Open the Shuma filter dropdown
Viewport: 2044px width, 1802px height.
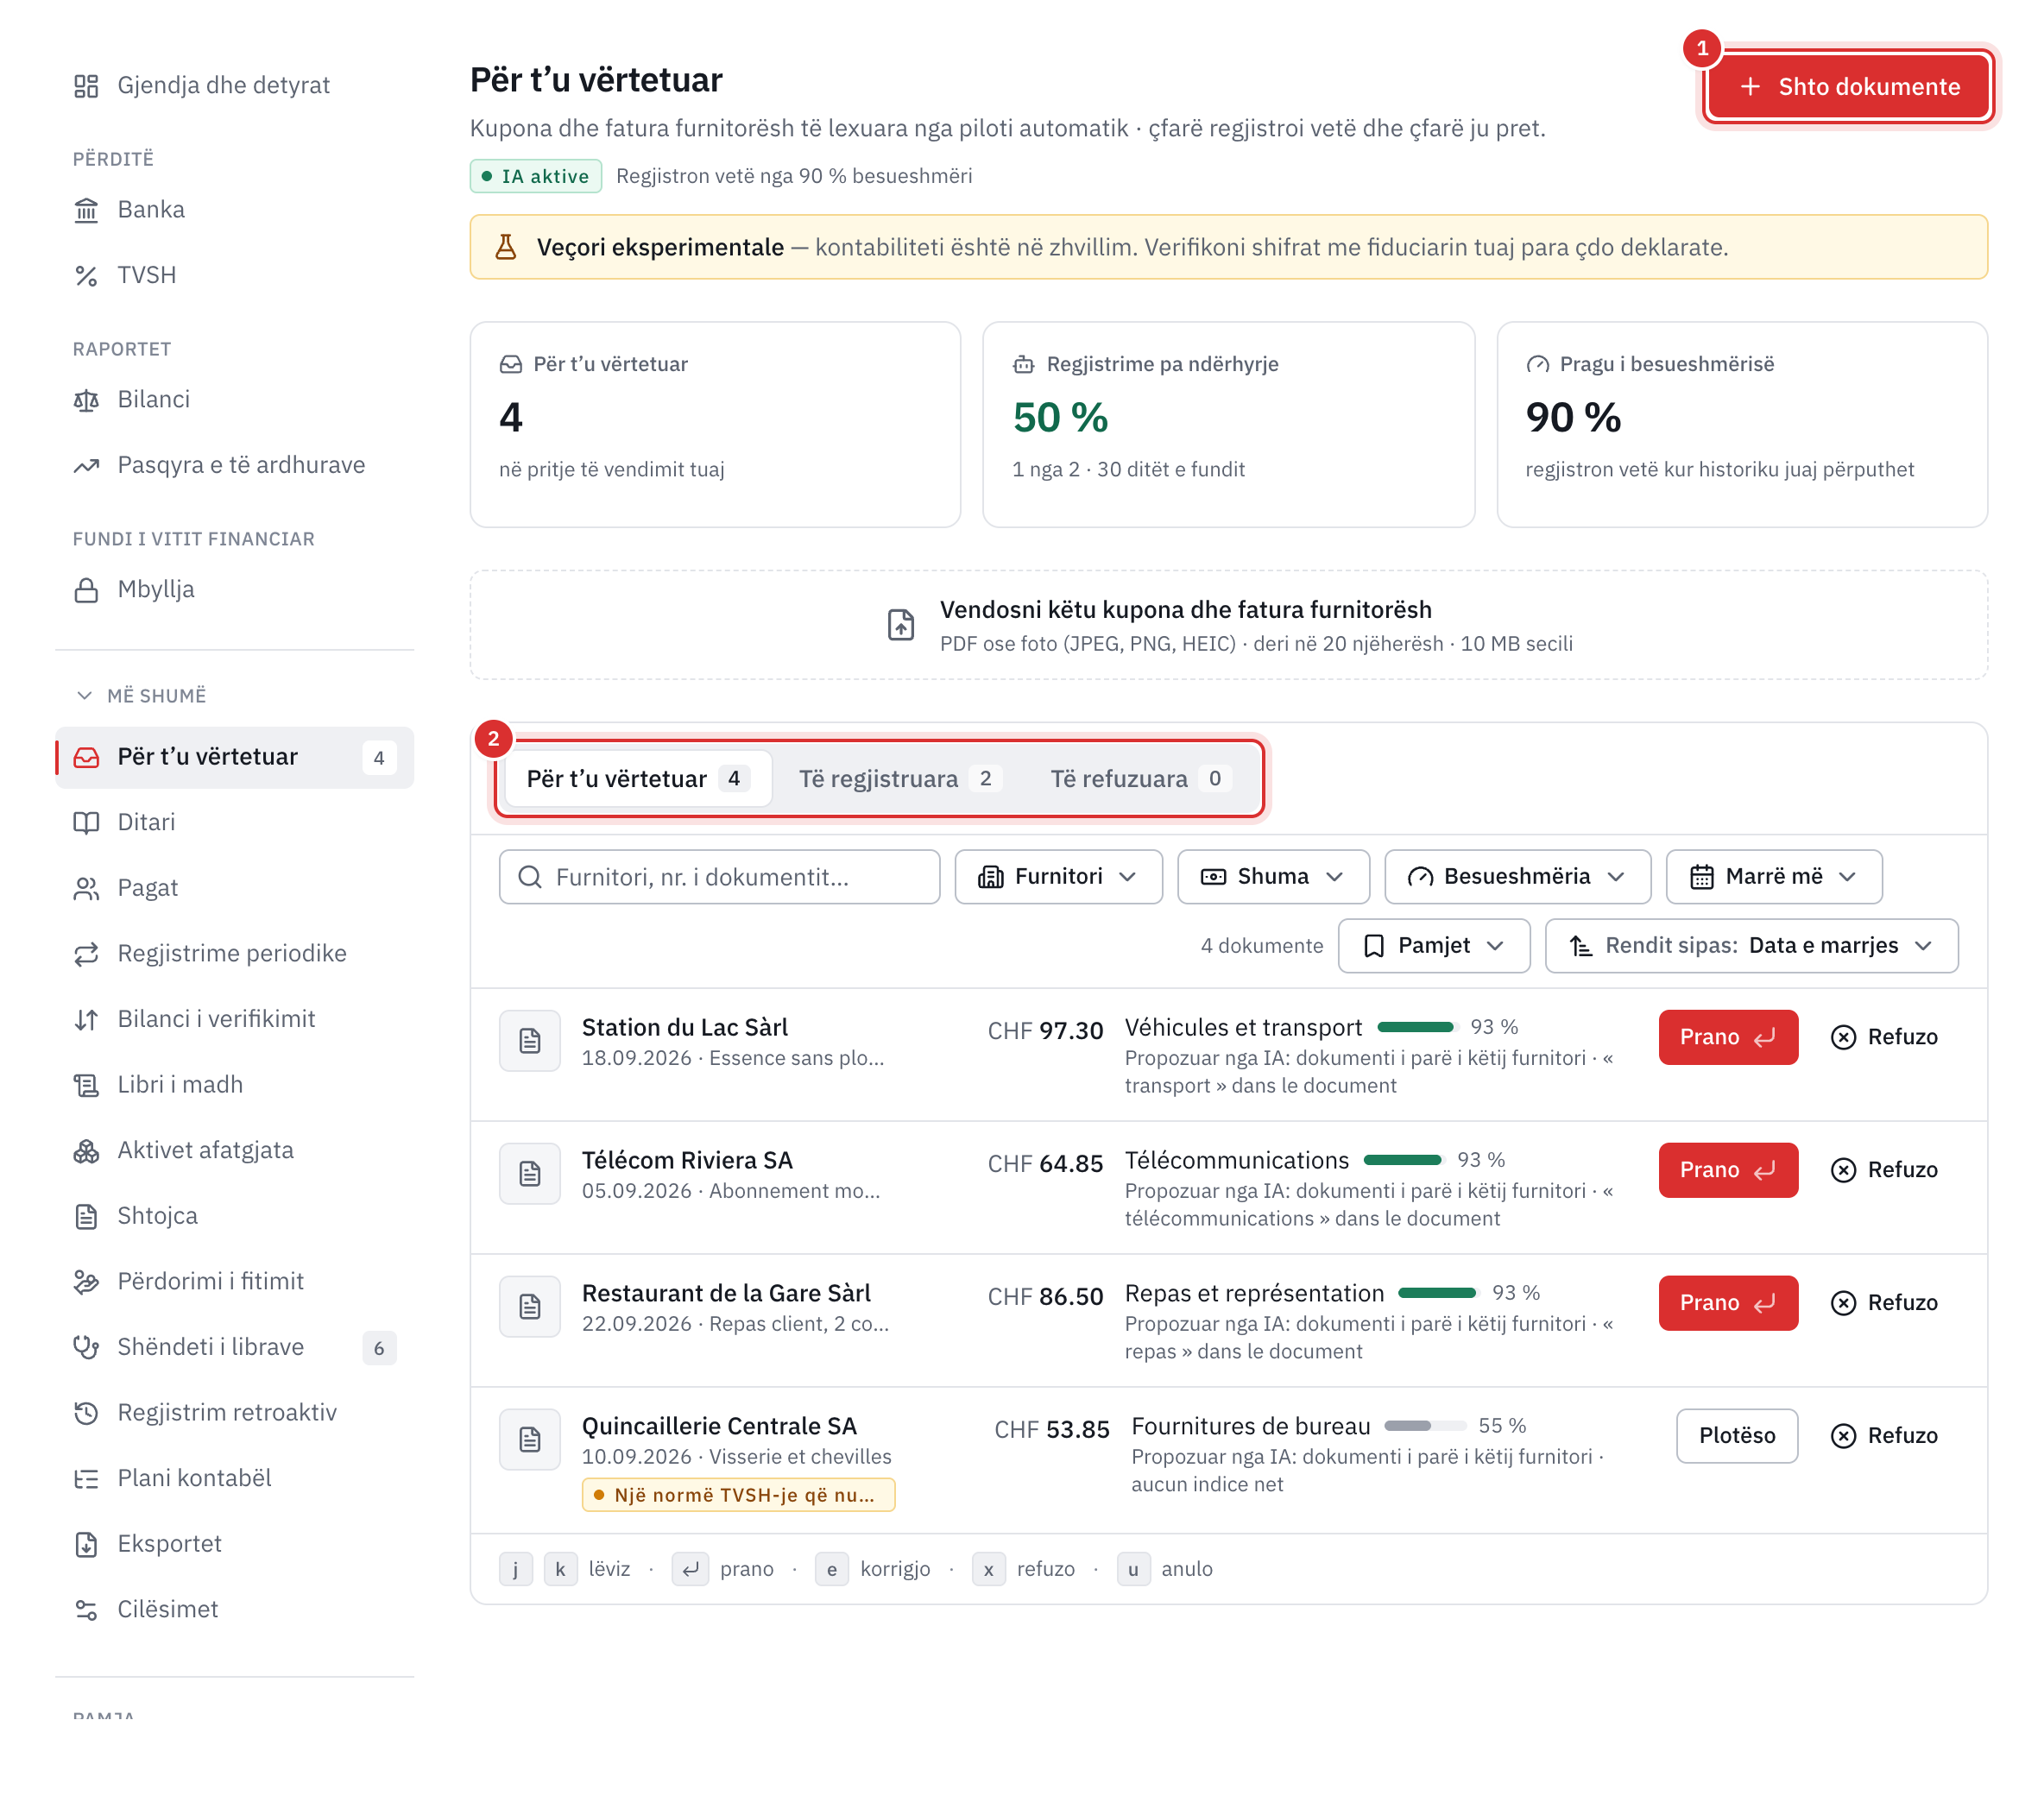pos(1273,877)
